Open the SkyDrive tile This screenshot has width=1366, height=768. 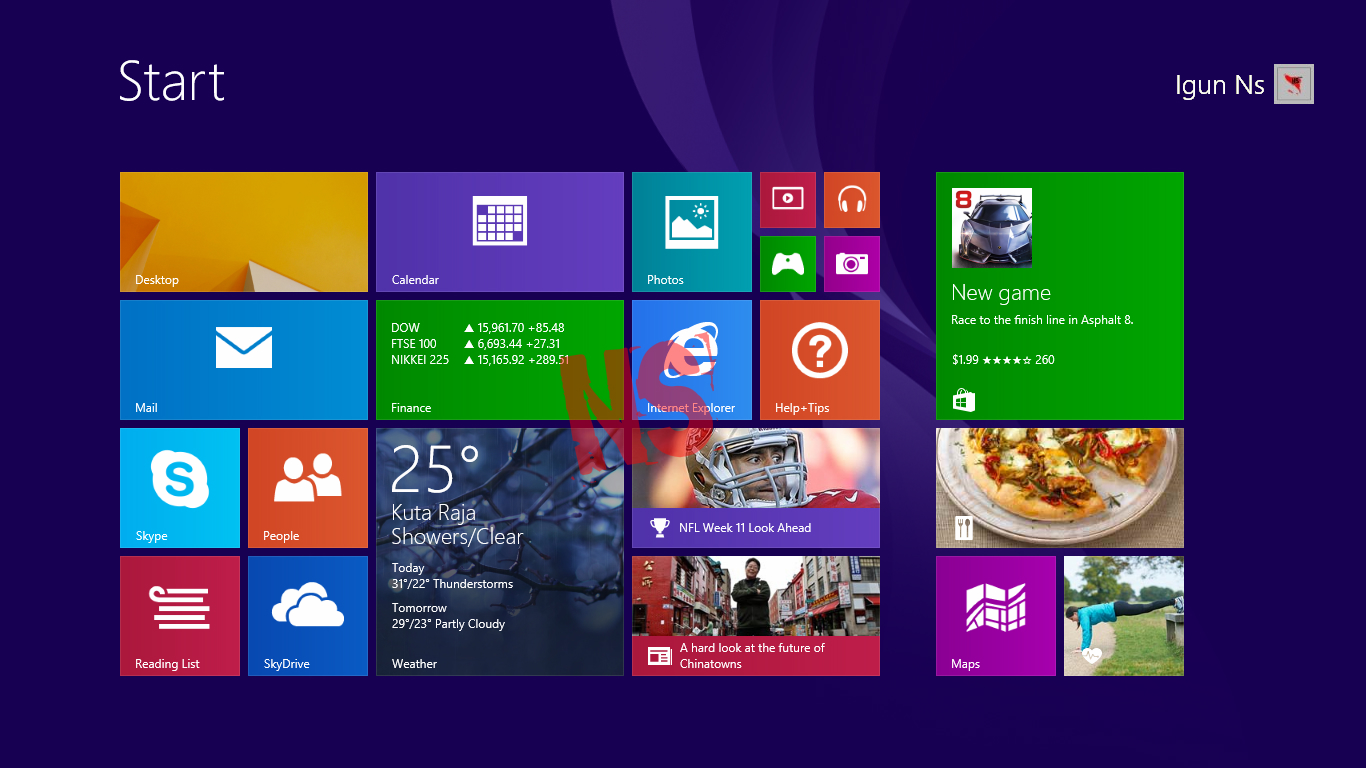point(308,616)
